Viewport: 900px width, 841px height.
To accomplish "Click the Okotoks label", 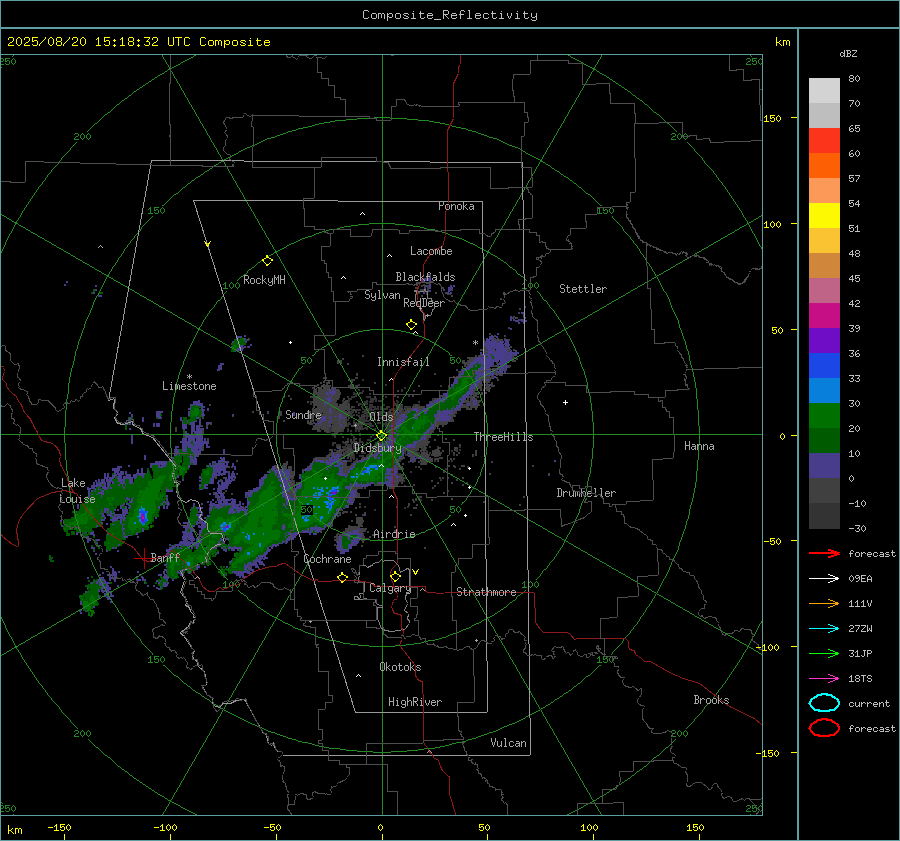I will 400,667.
